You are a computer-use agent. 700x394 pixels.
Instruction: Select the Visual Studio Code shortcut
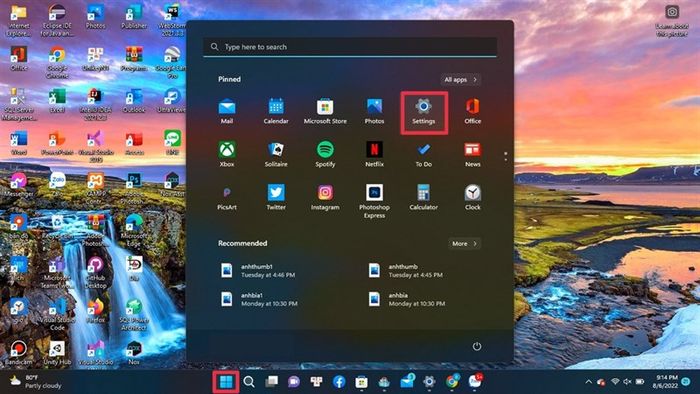pyautogui.click(x=57, y=315)
